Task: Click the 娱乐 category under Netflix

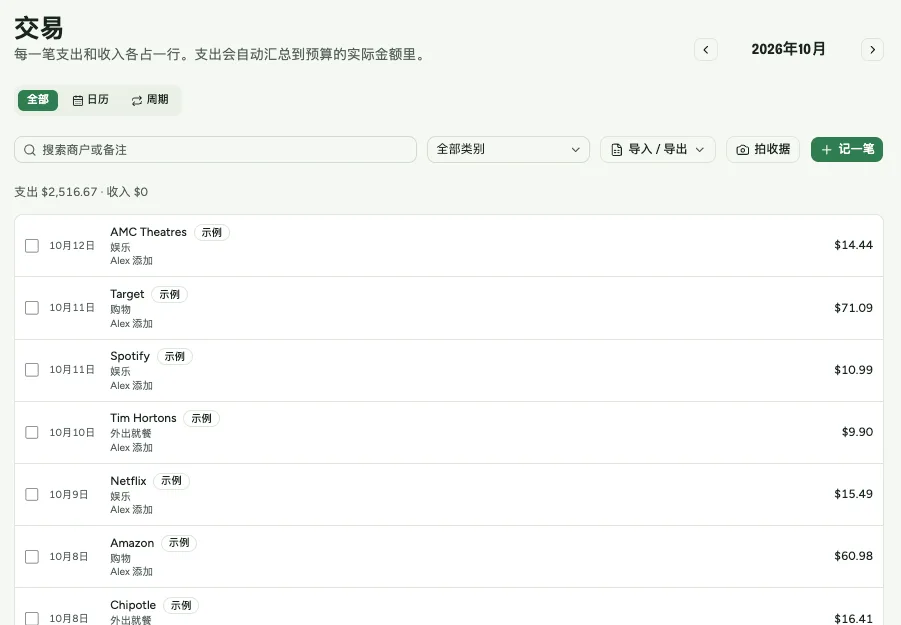Action: point(121,496)
